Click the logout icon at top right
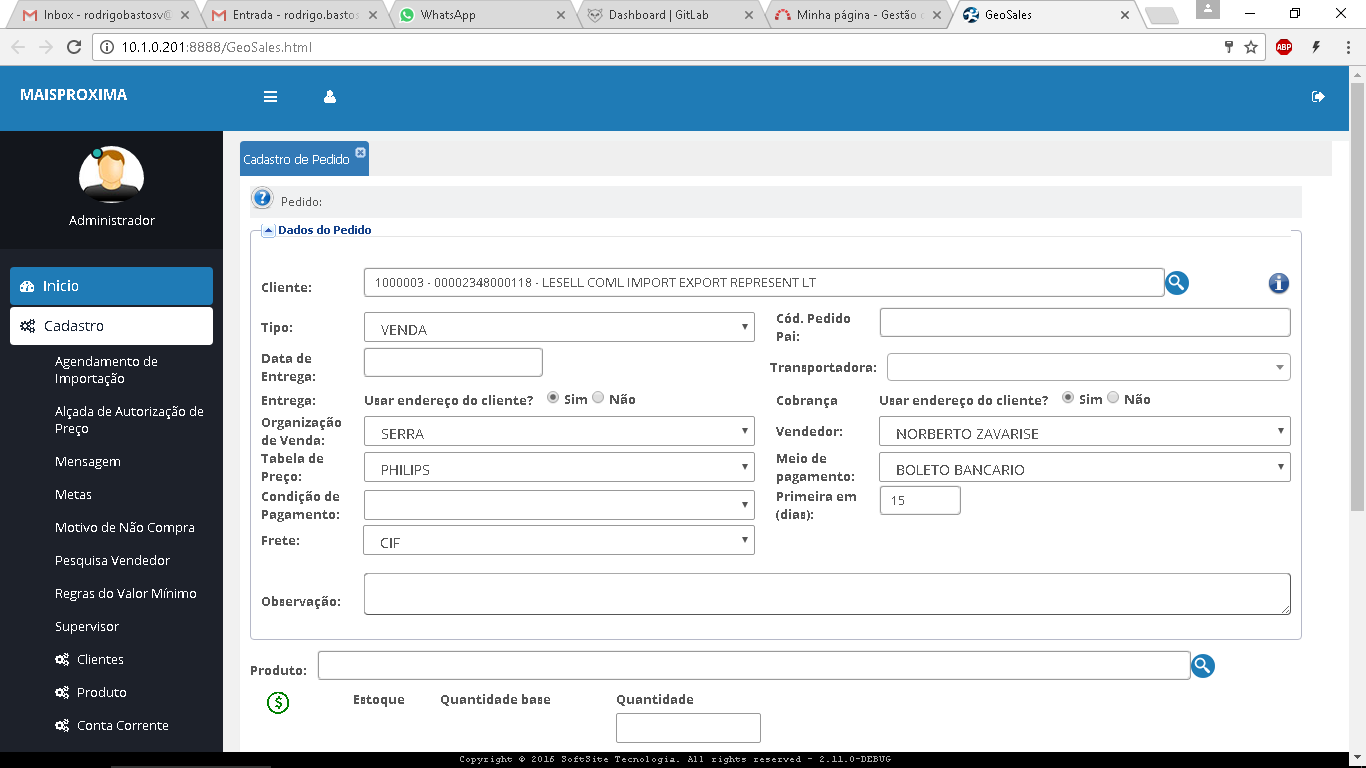Image resolution: width=1366 pixels, height=768 pixels. [x=1318, y=96]
